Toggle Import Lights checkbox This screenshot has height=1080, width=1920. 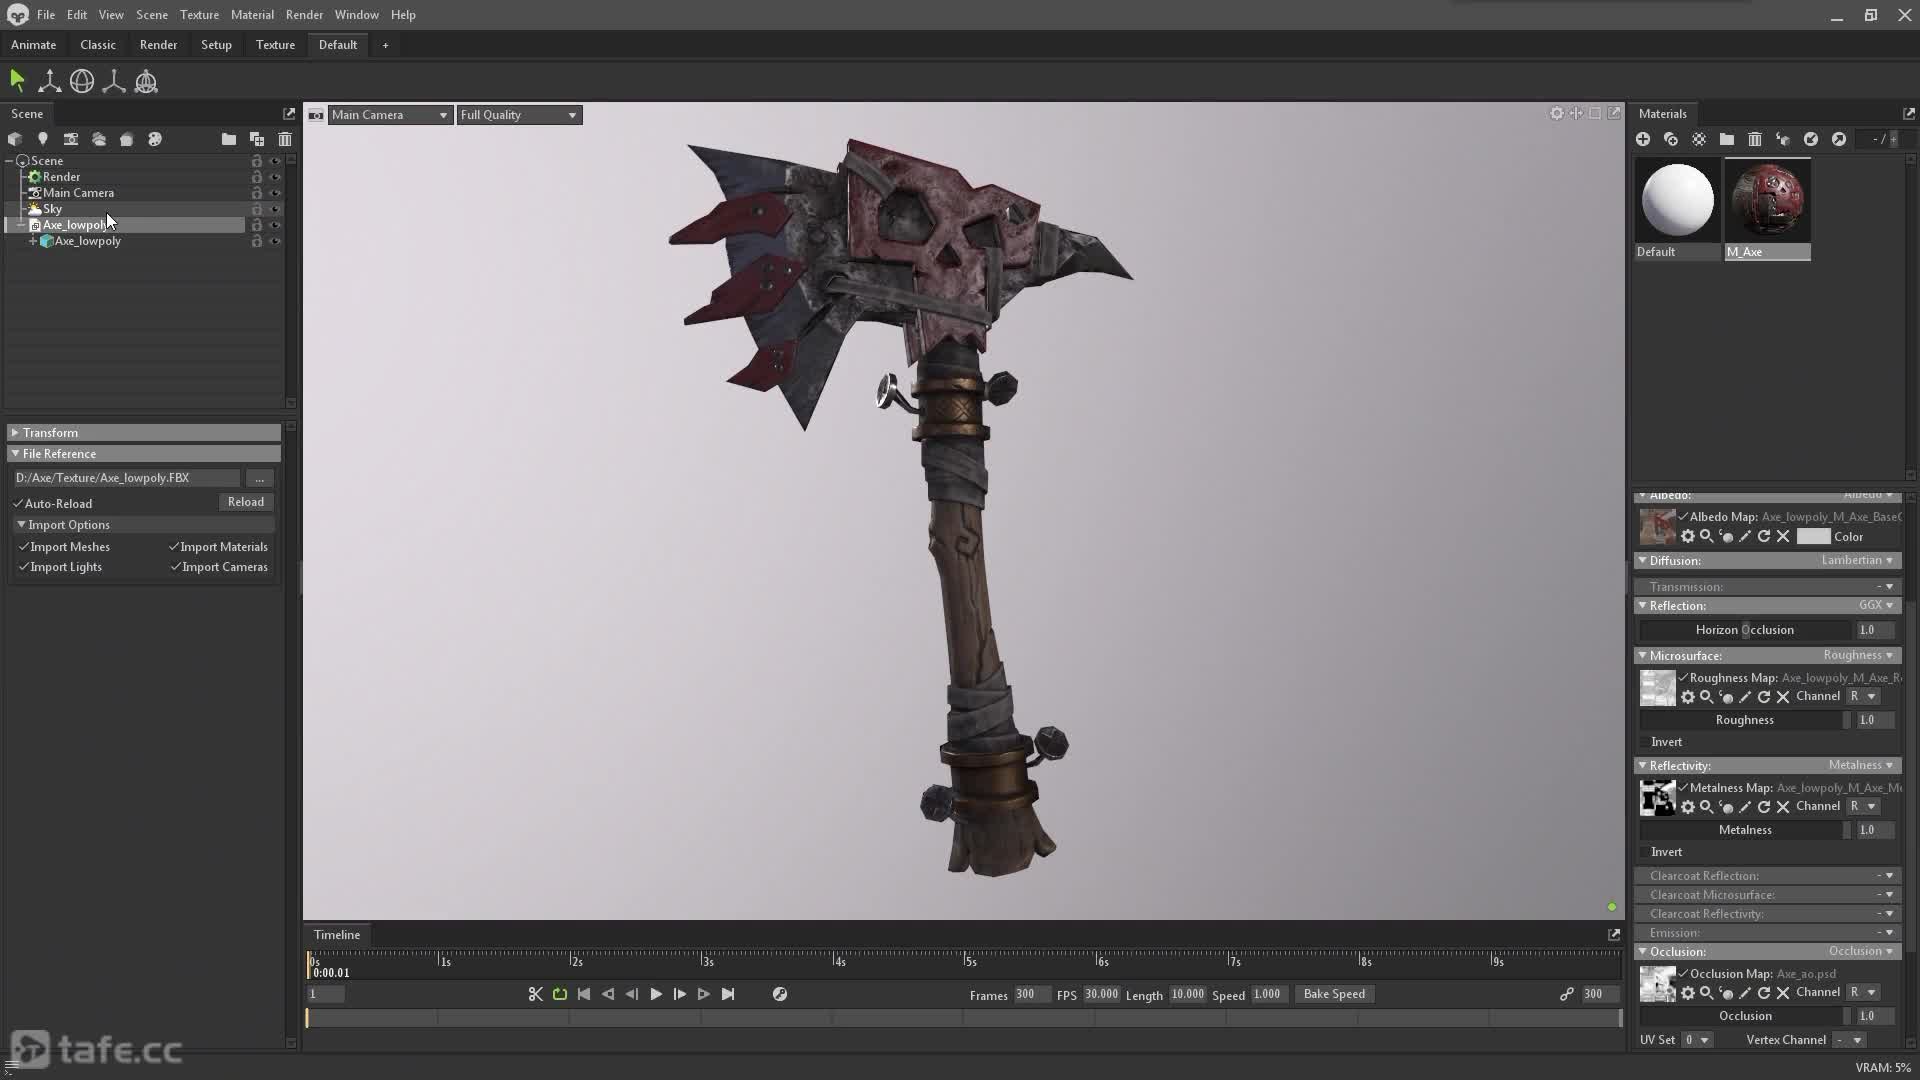24,567
